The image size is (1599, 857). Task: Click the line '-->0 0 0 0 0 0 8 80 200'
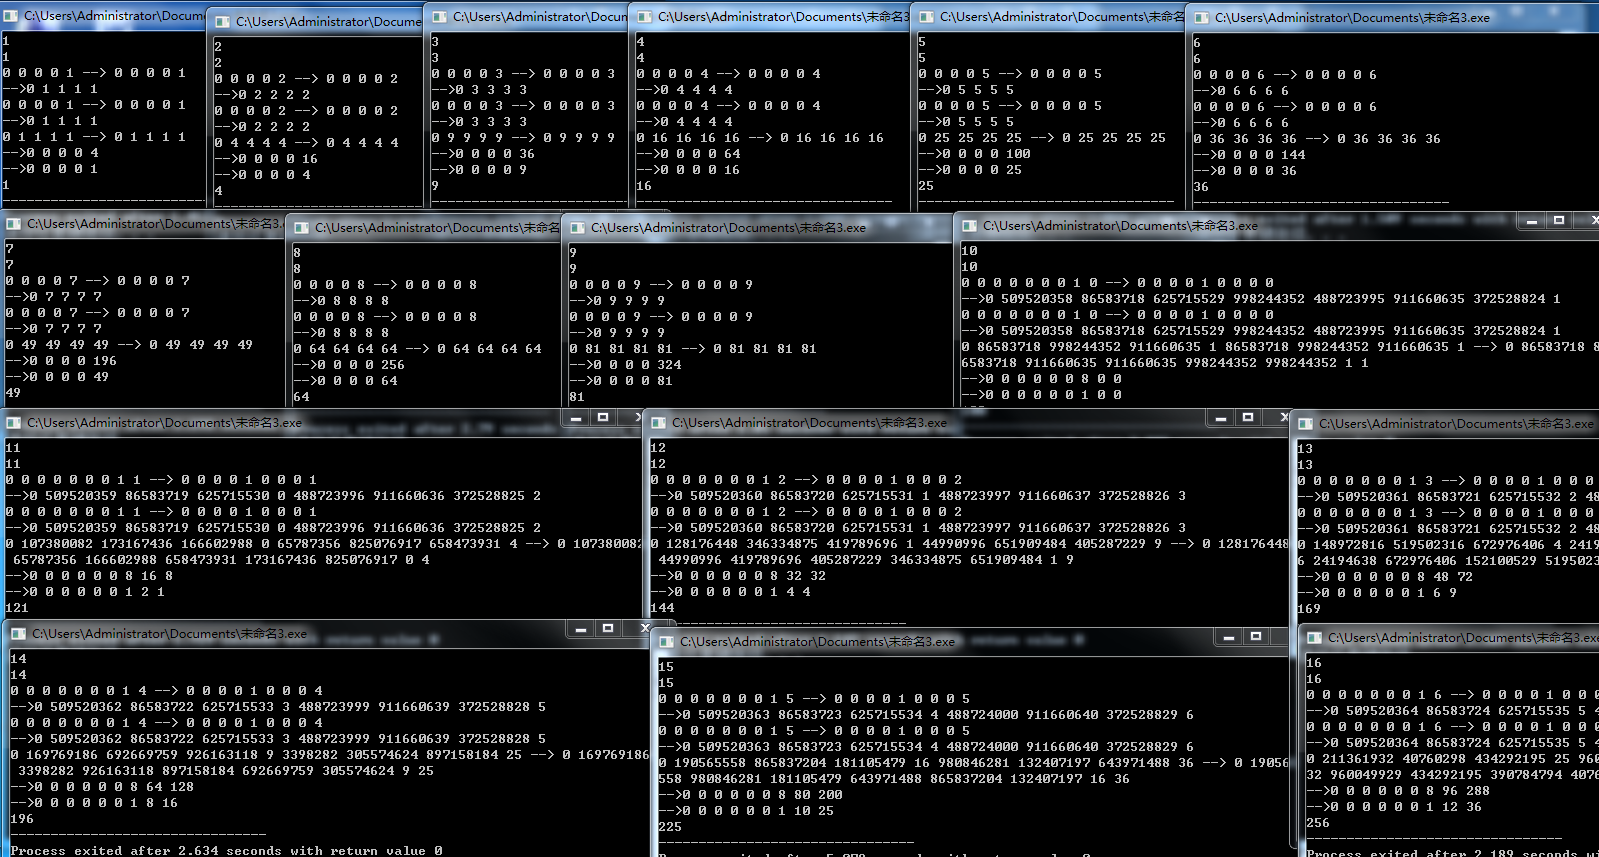[750, 795]
